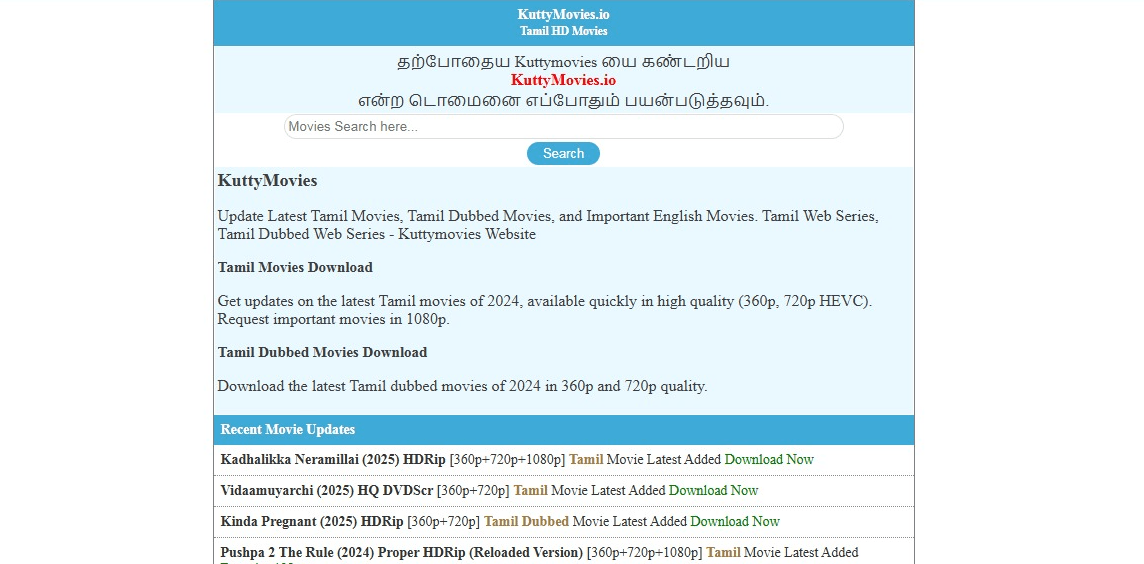The image size is (1144, 564).
Task: Click the KuttyMovies.io header title
Action: pos(563,14)
